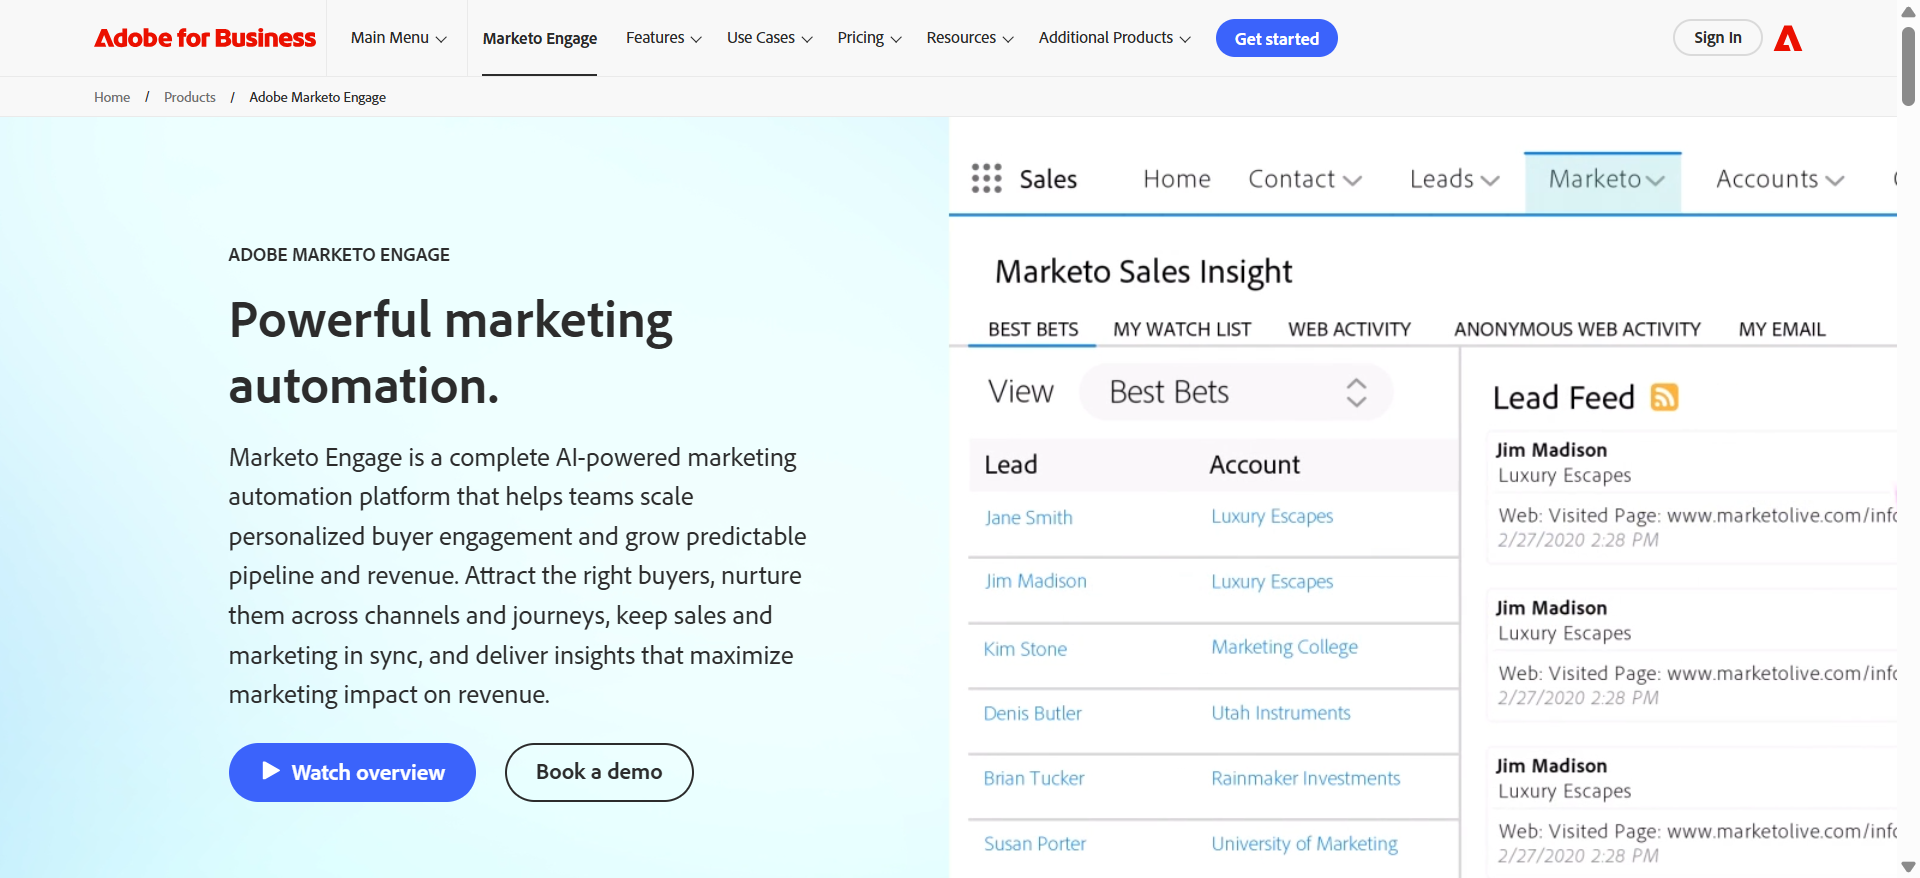Viewport: 1920px width, 878px height.
Task: Open the Additional Products dropdown
Action: [1114, 38]
